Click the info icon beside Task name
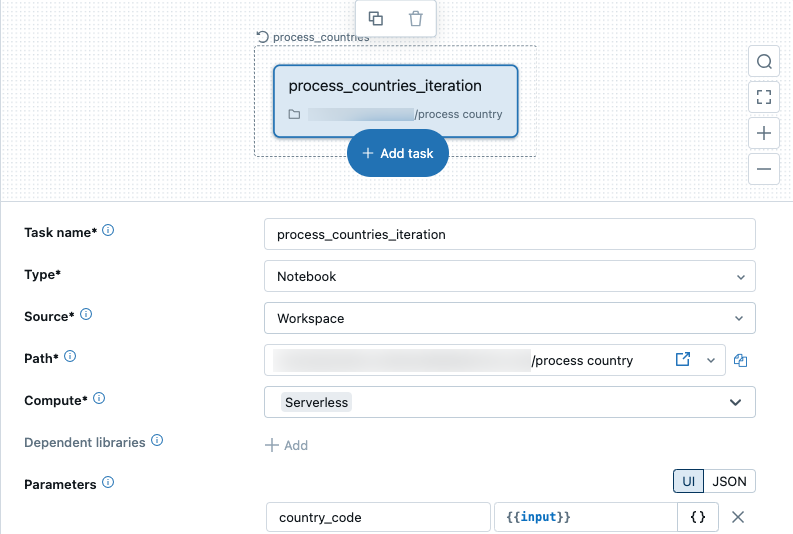Viewport: 793px width, 534px height. (108, 231)
